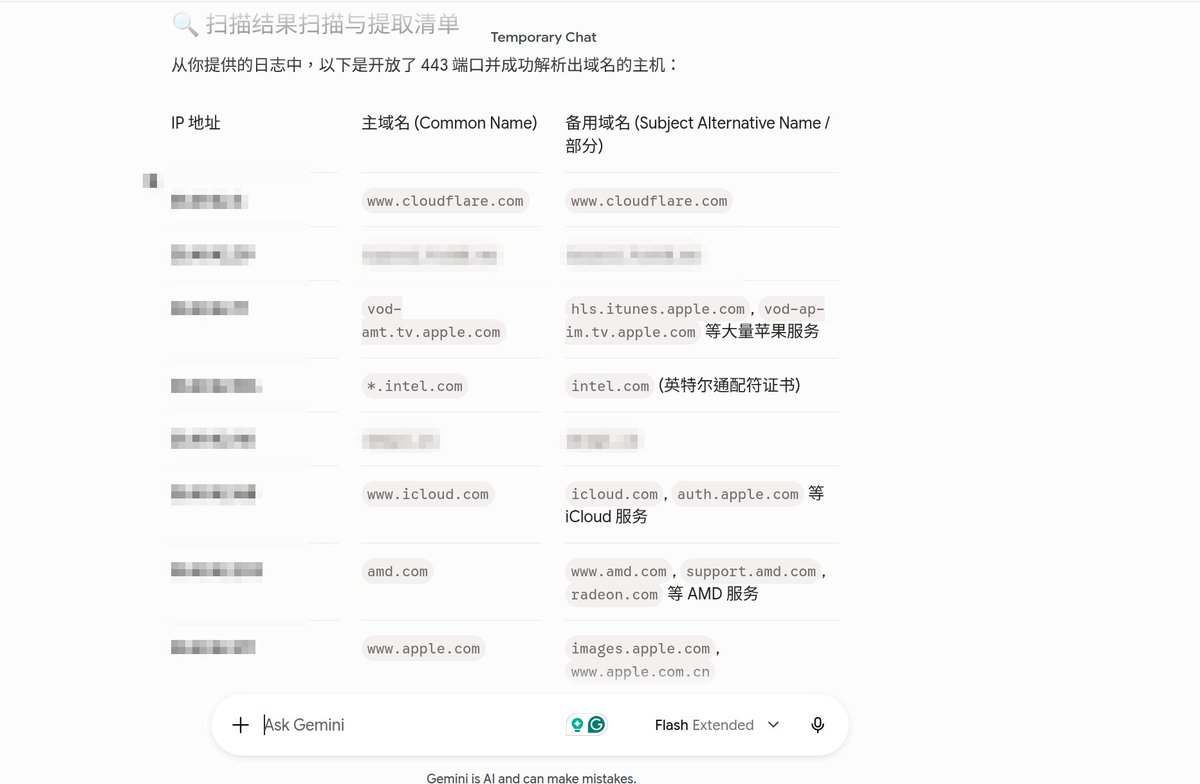Click the Temporary Chat label
The image size is (1200, 784).
click(543, 37)
